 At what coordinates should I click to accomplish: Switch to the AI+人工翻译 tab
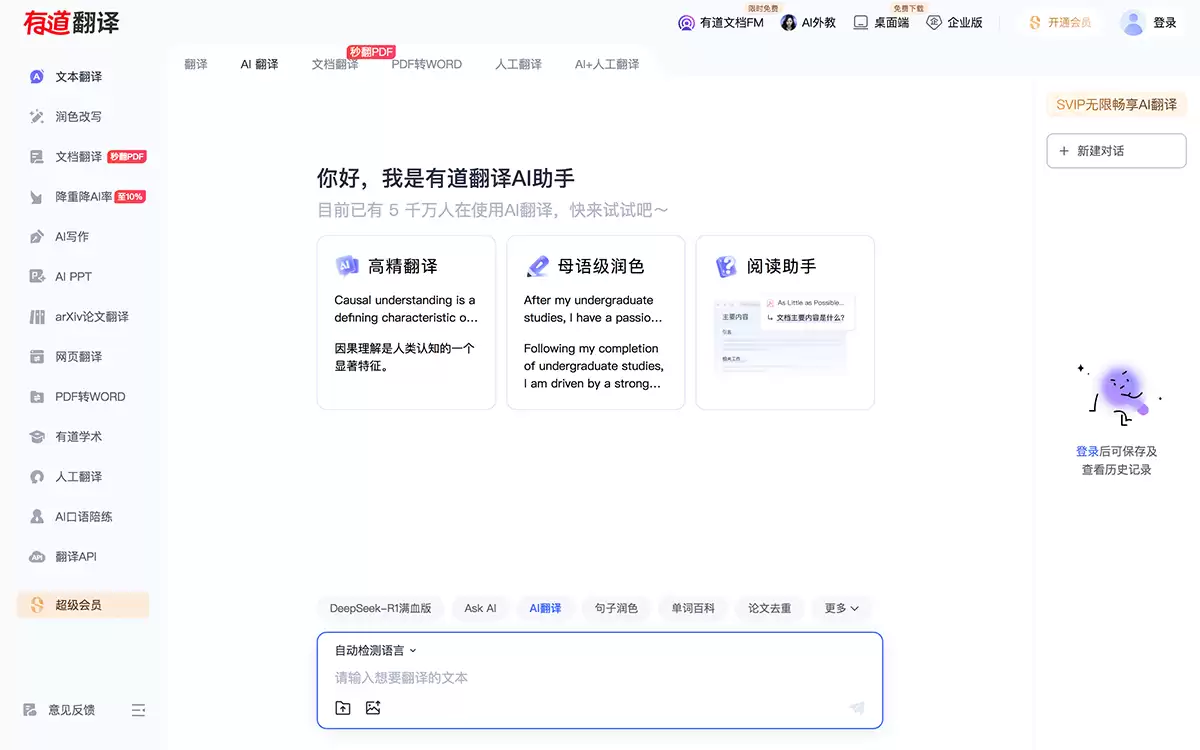click(607, 64)
